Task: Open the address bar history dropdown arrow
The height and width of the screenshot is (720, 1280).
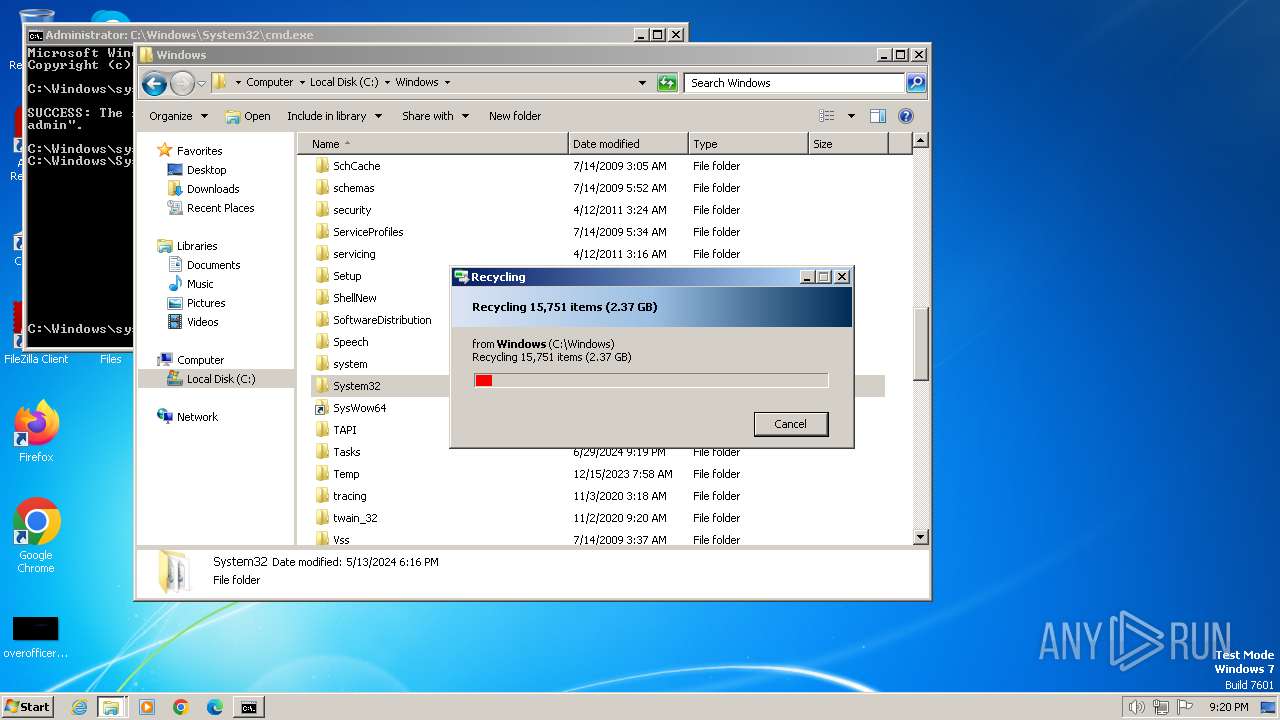Action: click(x=642, y=83)
